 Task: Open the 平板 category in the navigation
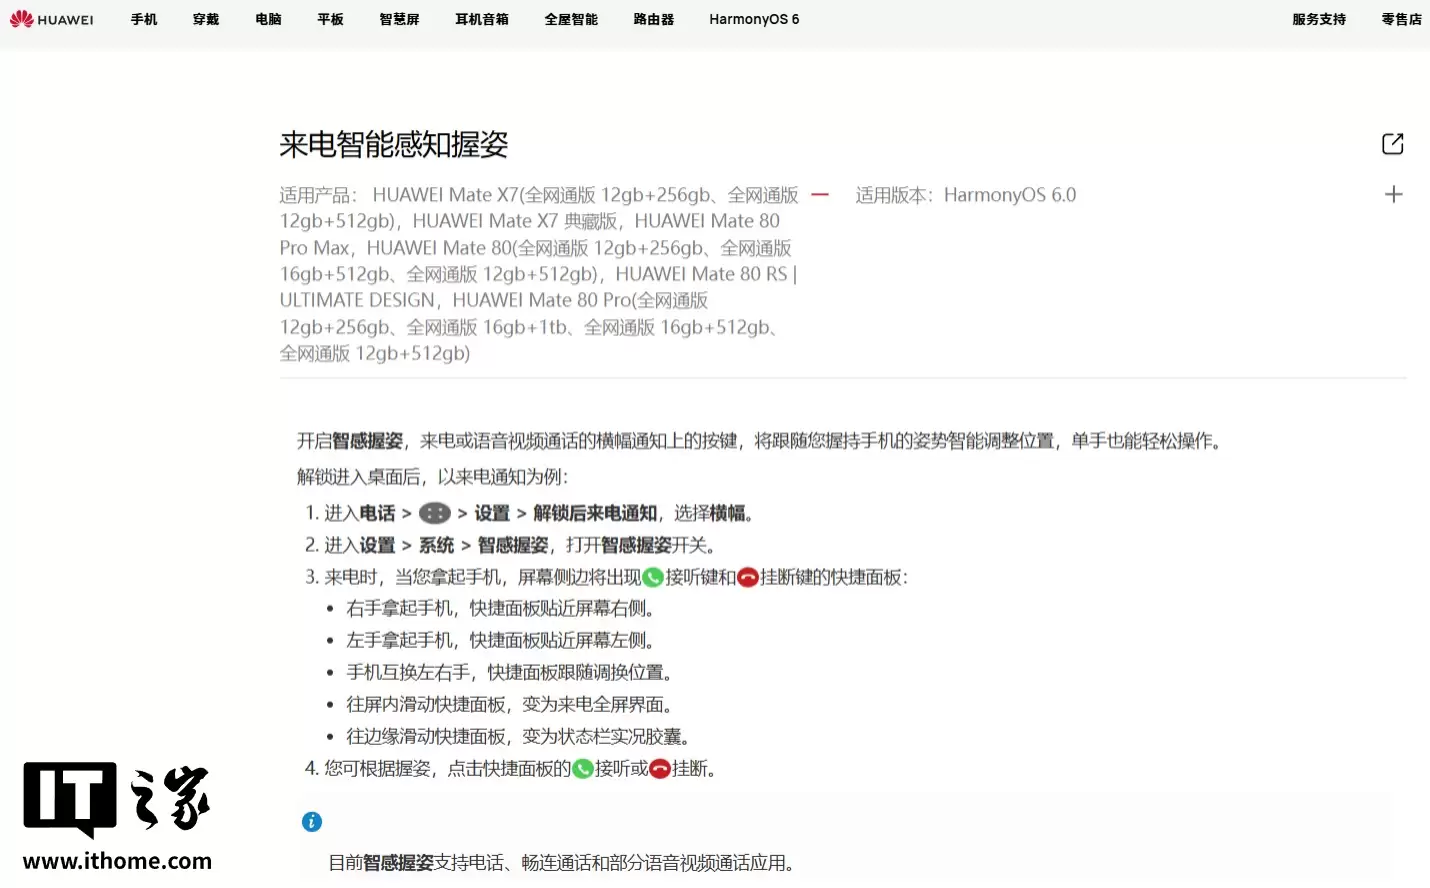click(x=329, y=18)
